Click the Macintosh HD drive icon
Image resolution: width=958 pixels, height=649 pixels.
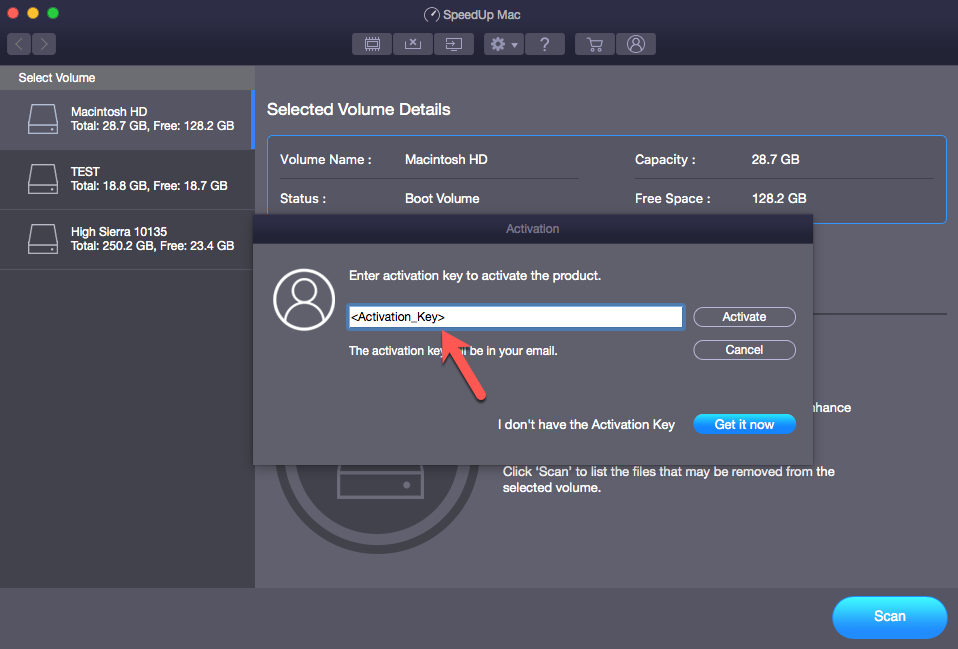[43, 119]
